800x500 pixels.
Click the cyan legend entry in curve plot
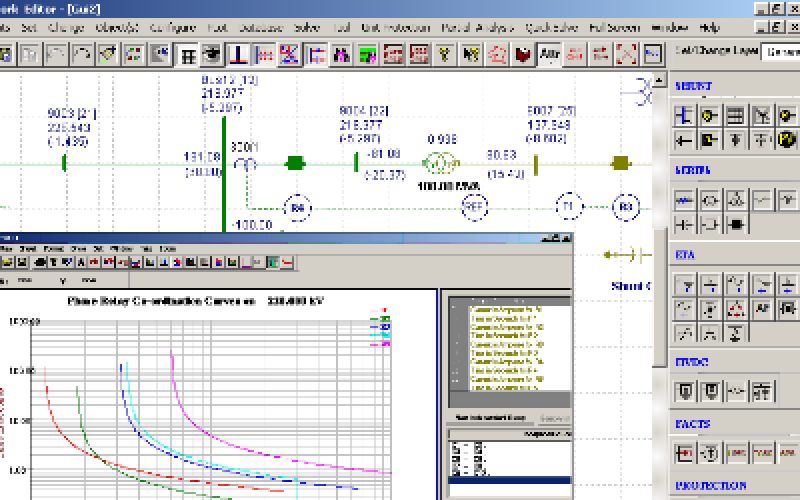click(x=379, y=336)
